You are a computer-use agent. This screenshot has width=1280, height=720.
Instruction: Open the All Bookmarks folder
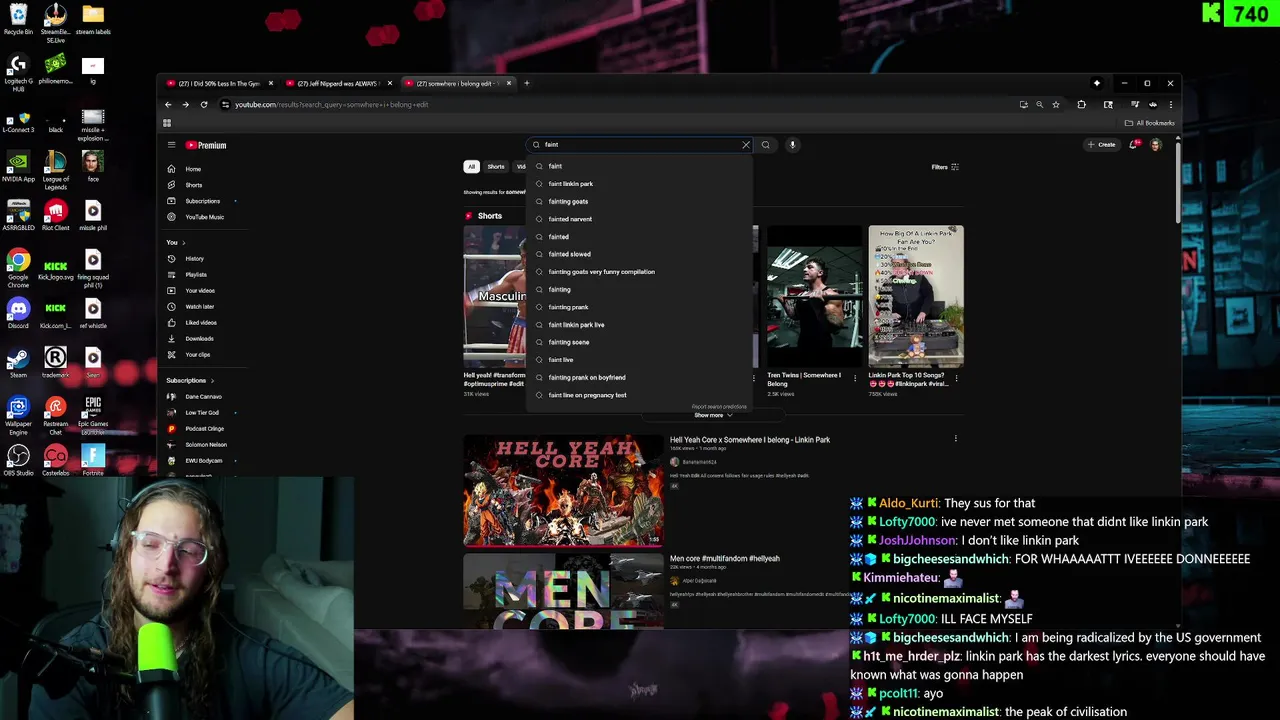pos(1150,123)
